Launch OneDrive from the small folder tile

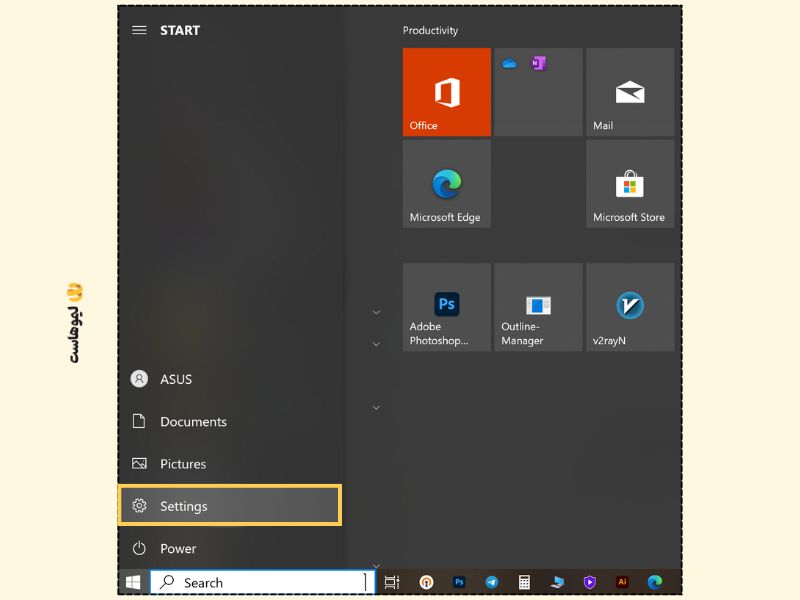[509, 64]
